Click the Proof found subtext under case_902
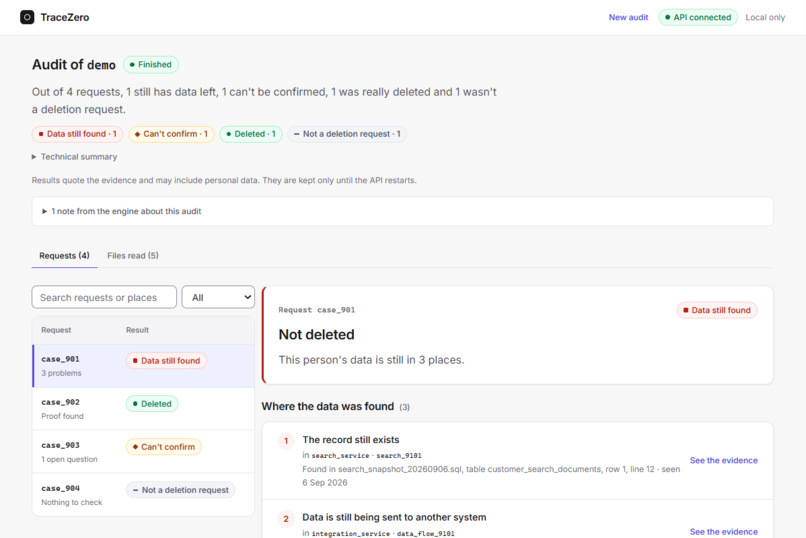Screen dimensions: 806x538 (62, 416)
